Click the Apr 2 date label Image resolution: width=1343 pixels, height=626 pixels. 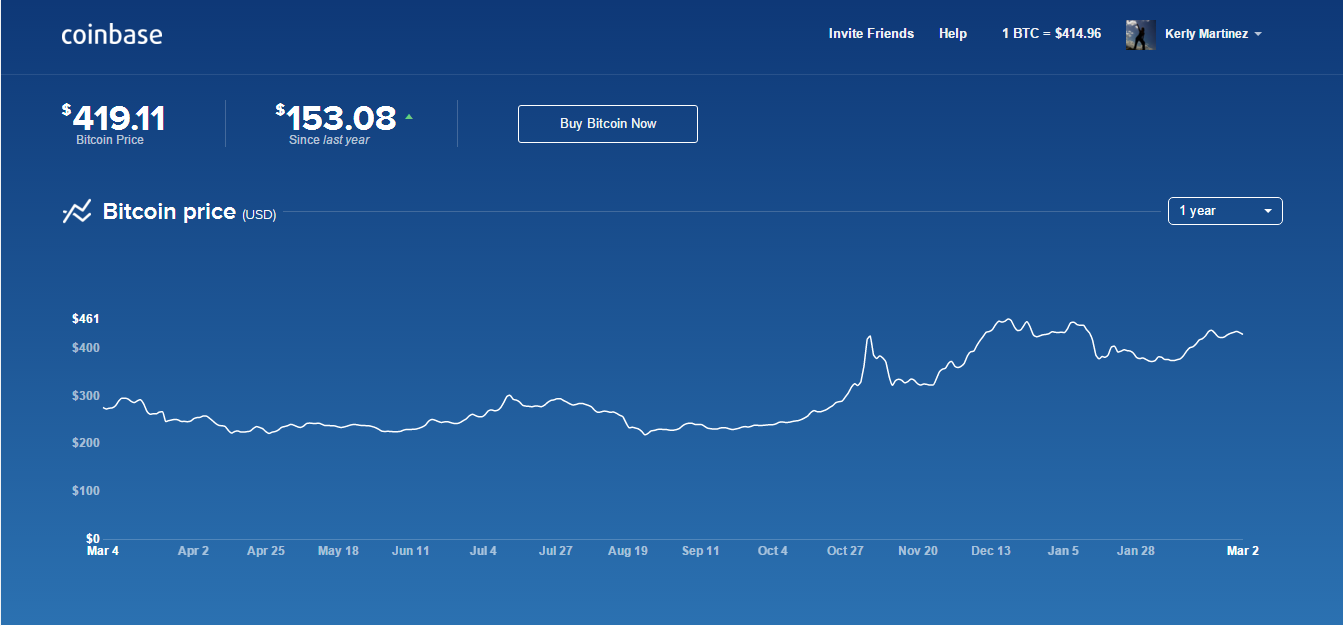point(193,551)
